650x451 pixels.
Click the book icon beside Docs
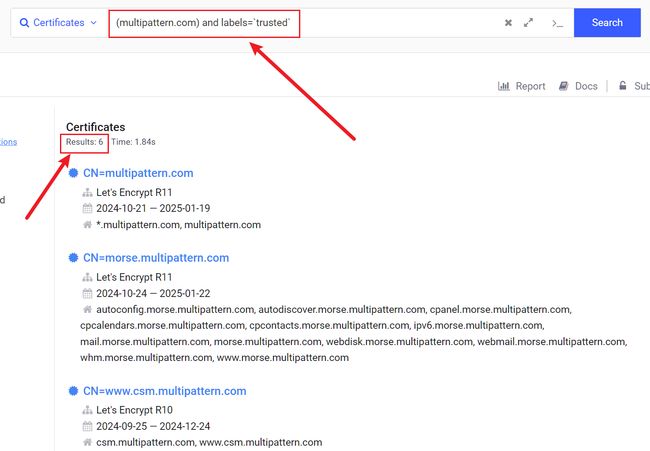pyautogui.click(x=563, y=86)
